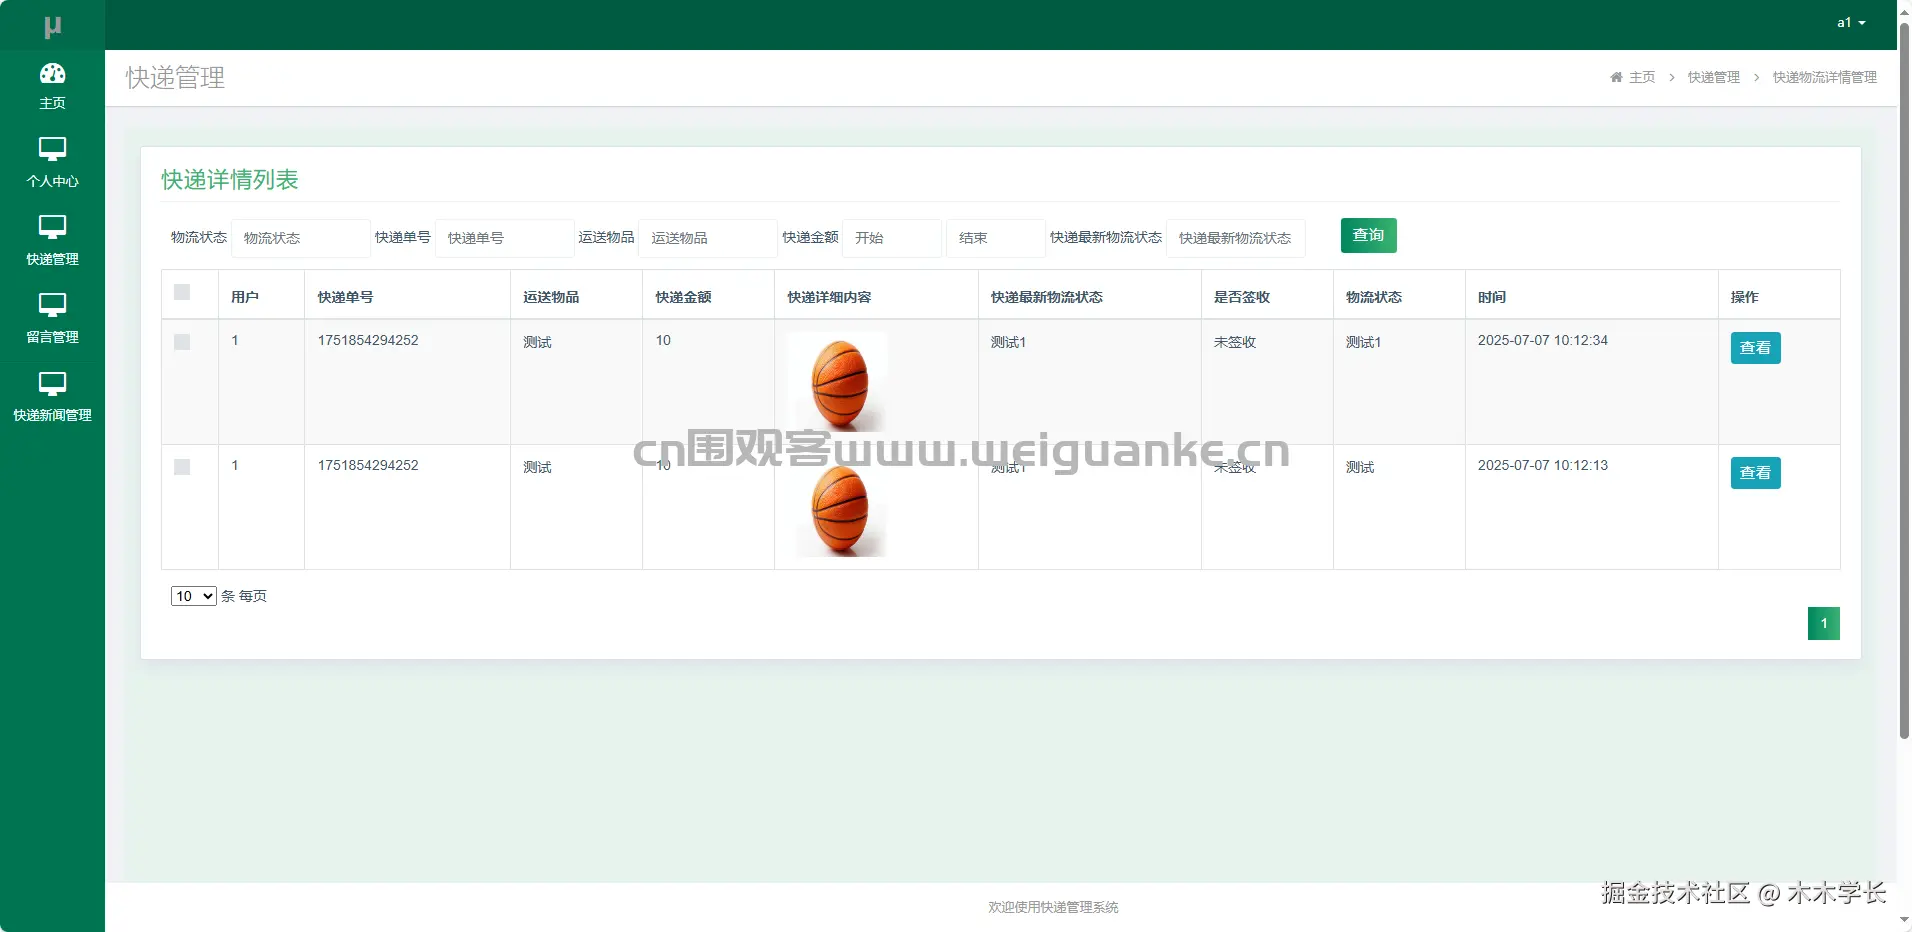The image size is (1912, 932).
Task: Follow the 快递管理 breadcrumb link
Action: pyautogui.click(x=1713, y=77)
